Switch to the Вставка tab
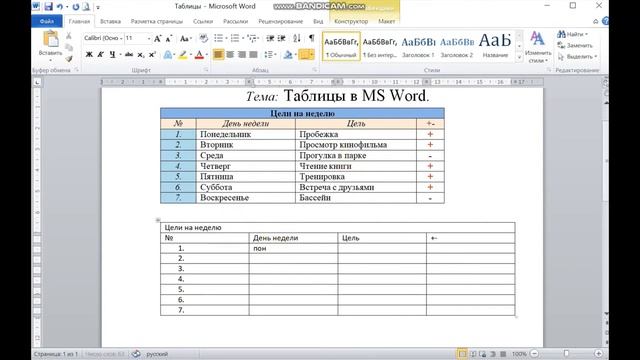640x360 pixels. pos(110,21)
